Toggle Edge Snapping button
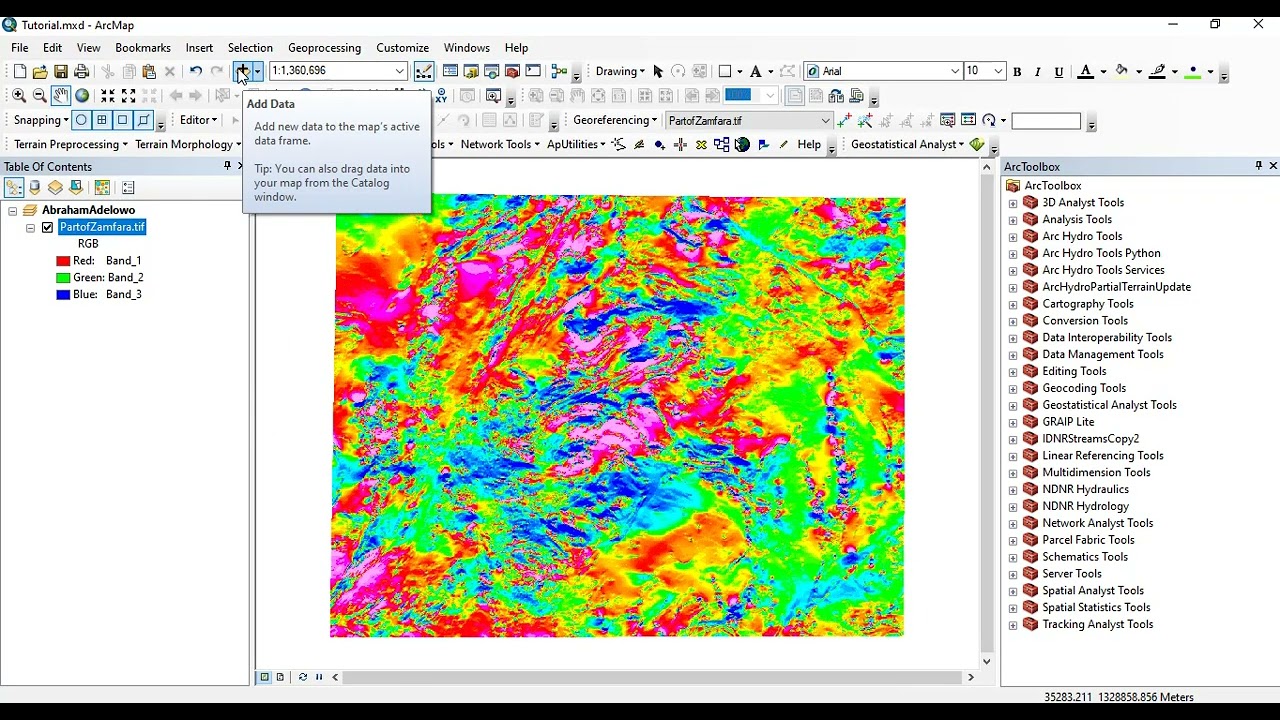The height and width of the screenshot is (720, 1280). (x=144, y=120)
